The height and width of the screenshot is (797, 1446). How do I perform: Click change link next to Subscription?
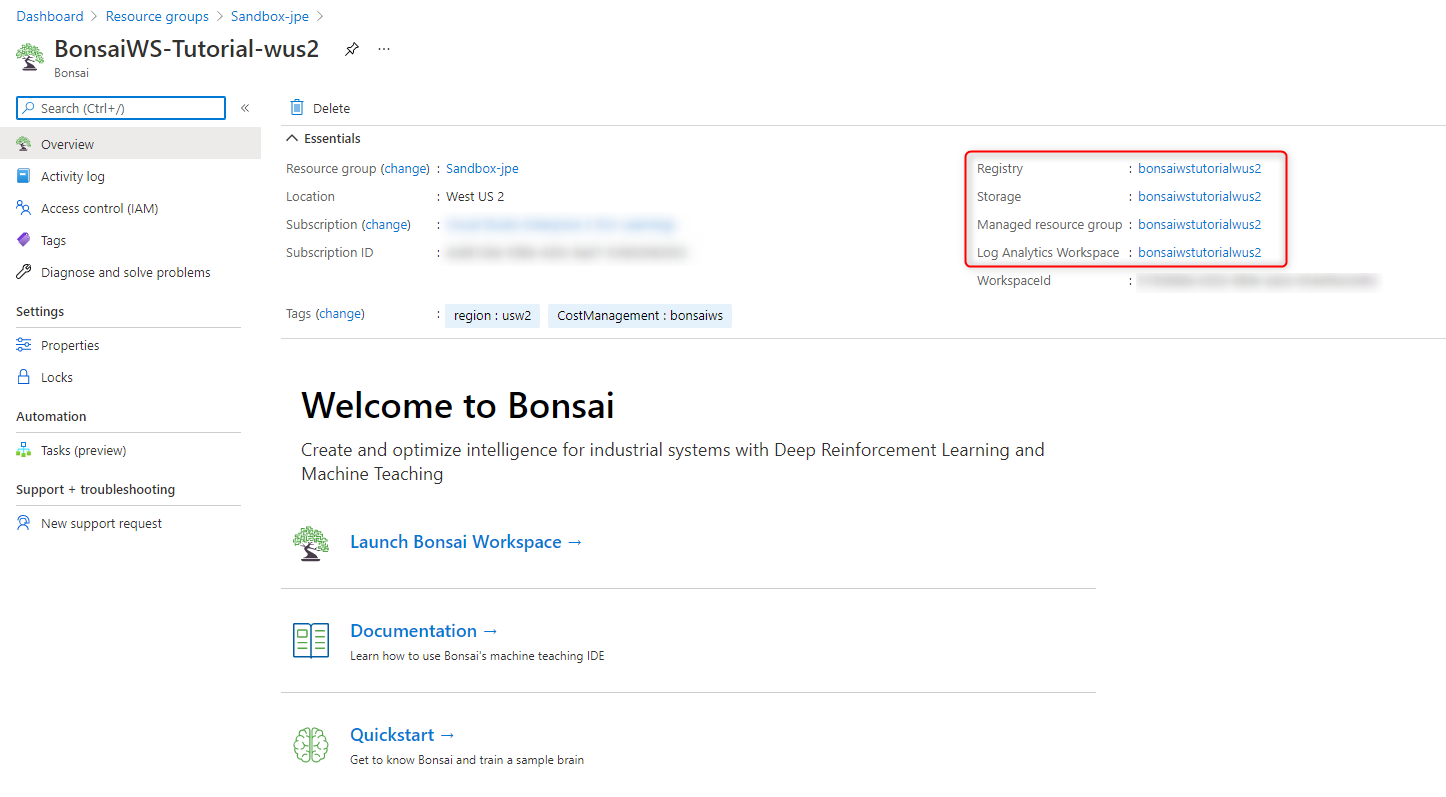[386, 225]
